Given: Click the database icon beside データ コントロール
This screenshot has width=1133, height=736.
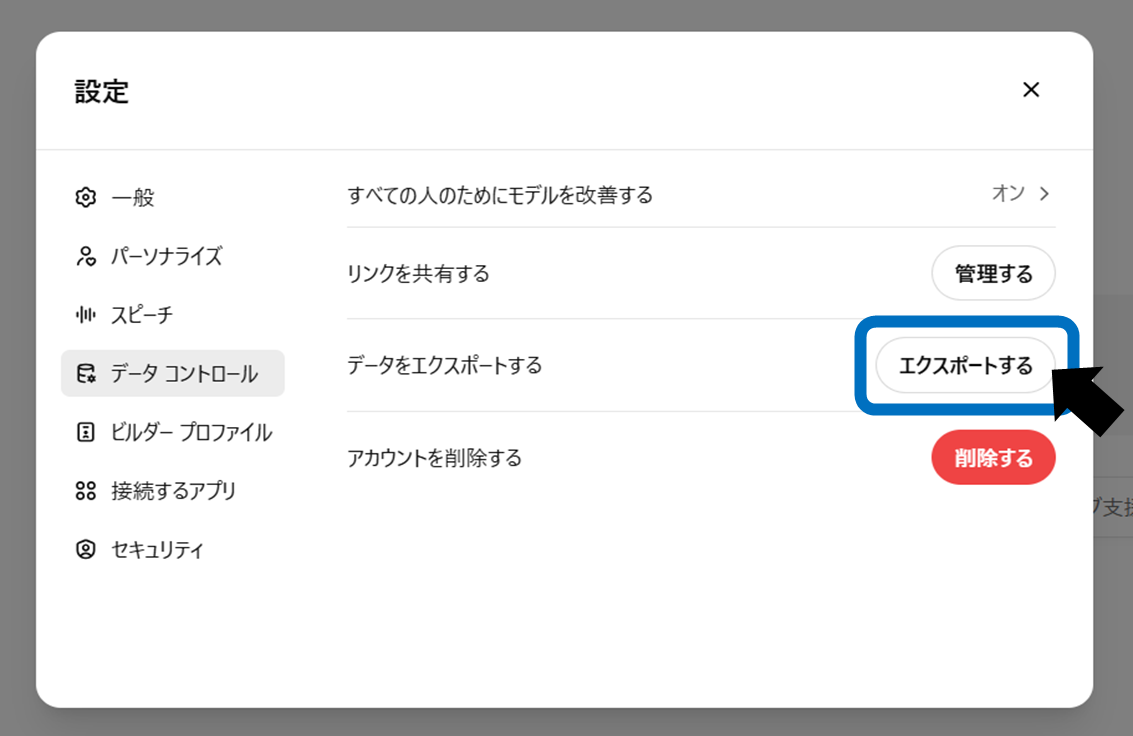Looking at the screenshot, I should (x=86, y=374).
